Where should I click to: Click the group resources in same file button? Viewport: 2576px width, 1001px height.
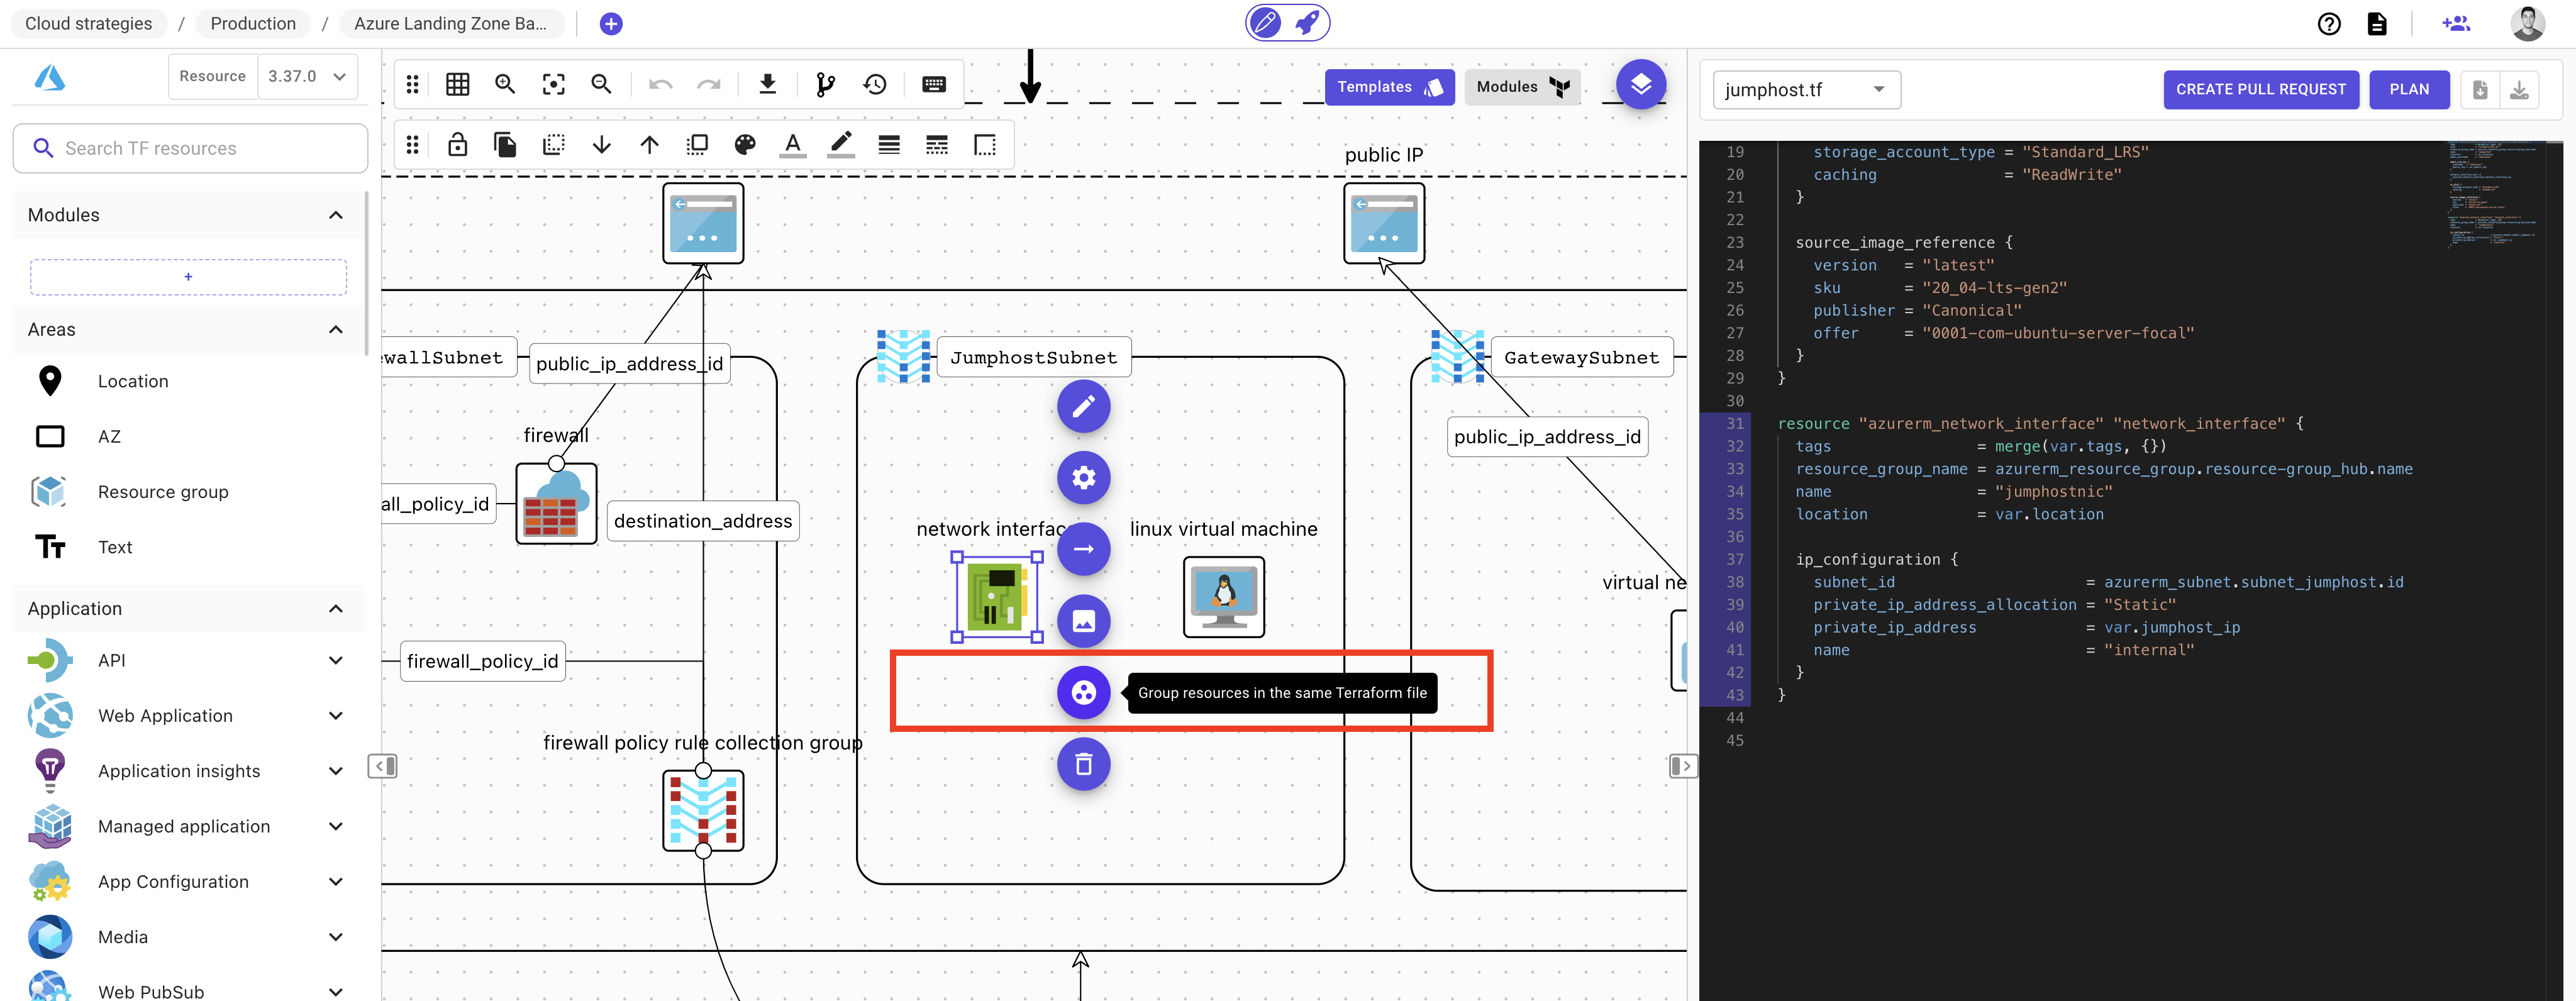coord(1083,692)
